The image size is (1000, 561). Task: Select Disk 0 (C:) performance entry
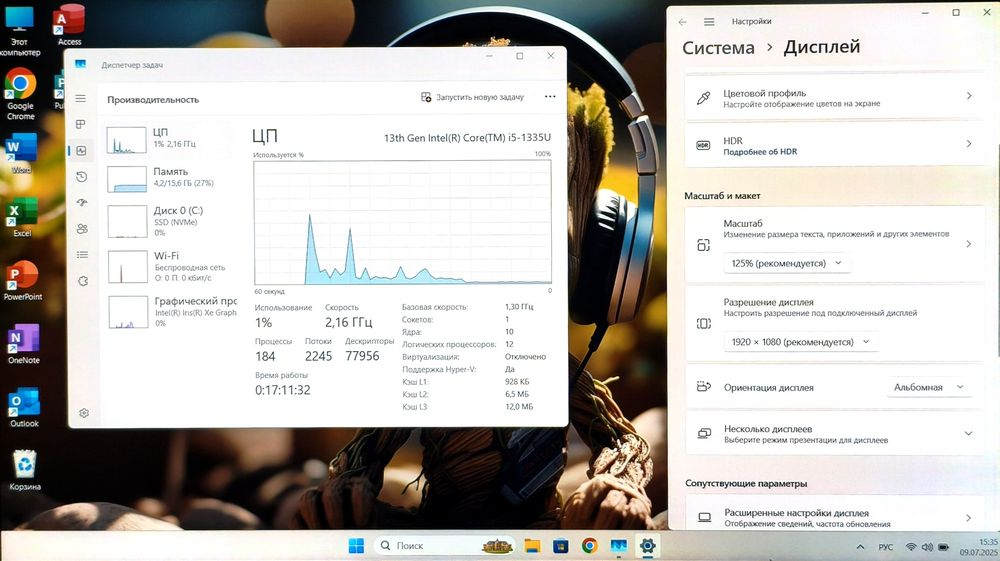coord(170,221)
